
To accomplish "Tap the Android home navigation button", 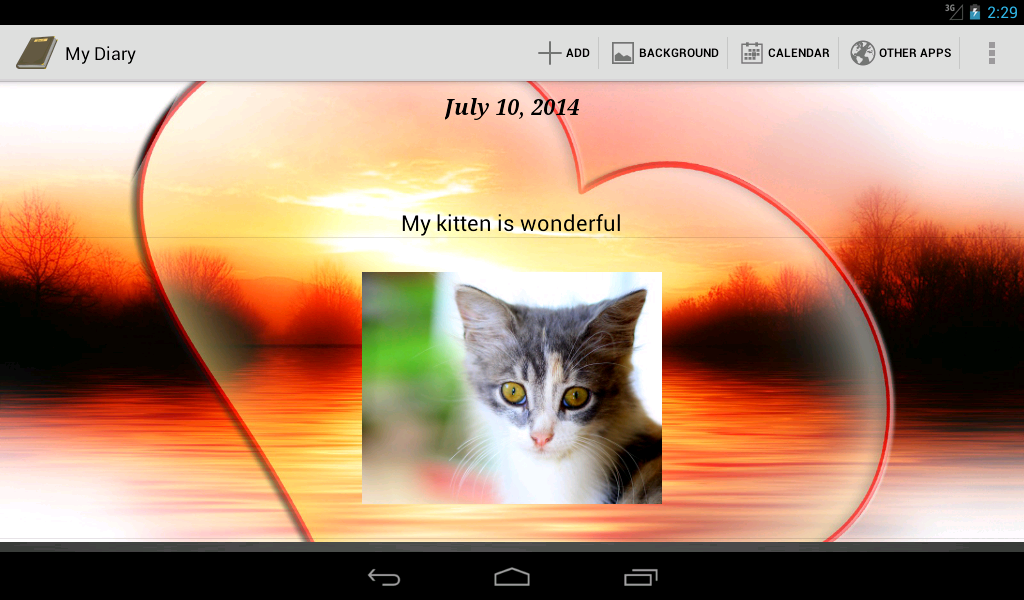I will (x=512, y=577).
